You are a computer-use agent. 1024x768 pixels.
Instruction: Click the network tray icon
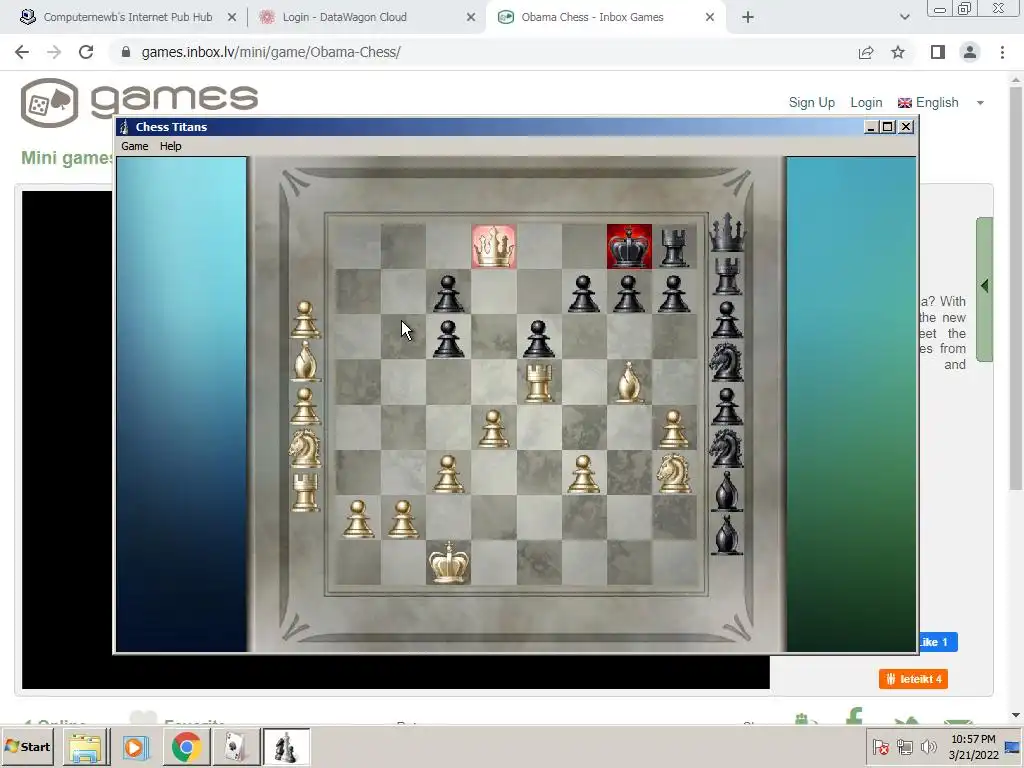(904, 747)
